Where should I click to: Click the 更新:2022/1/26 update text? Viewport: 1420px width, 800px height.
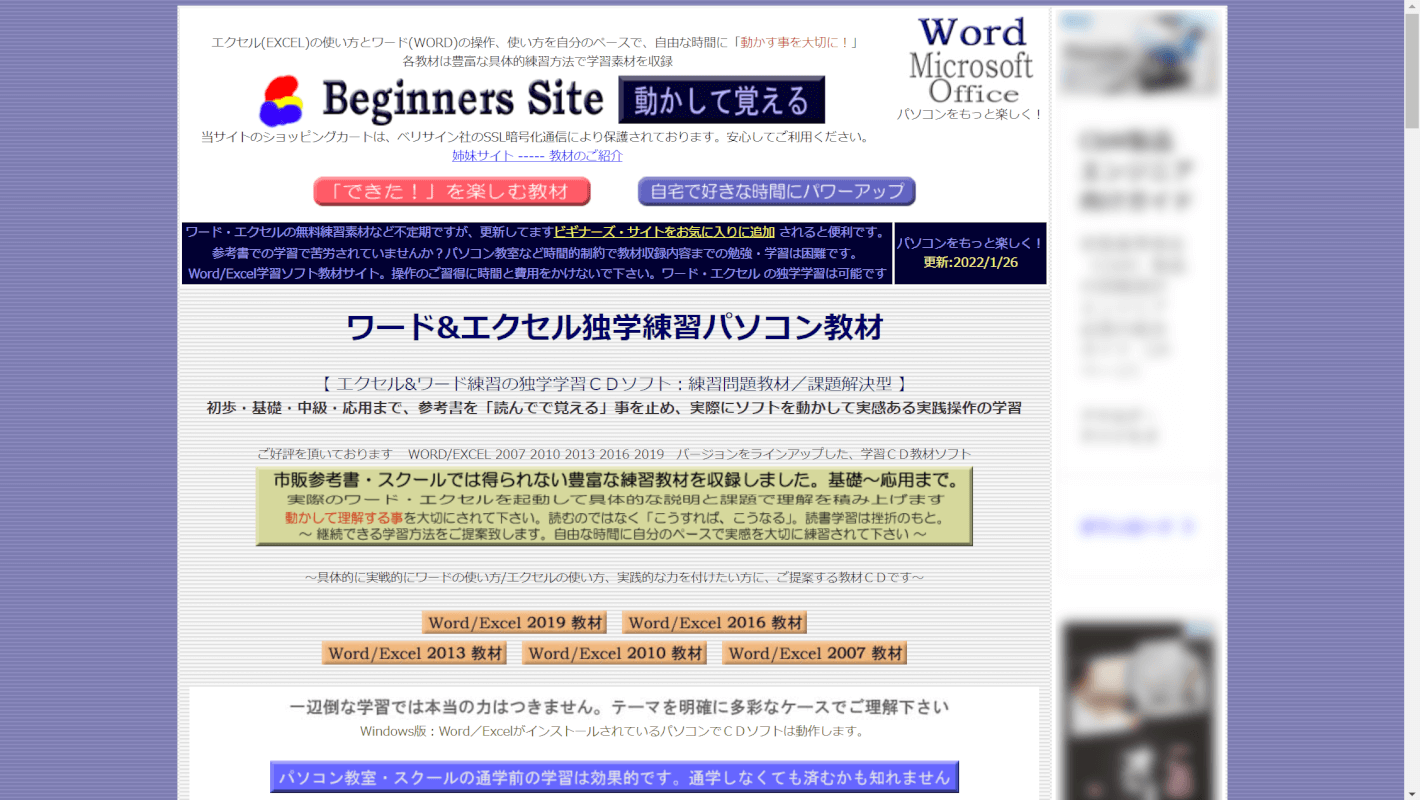pos(970,262)
